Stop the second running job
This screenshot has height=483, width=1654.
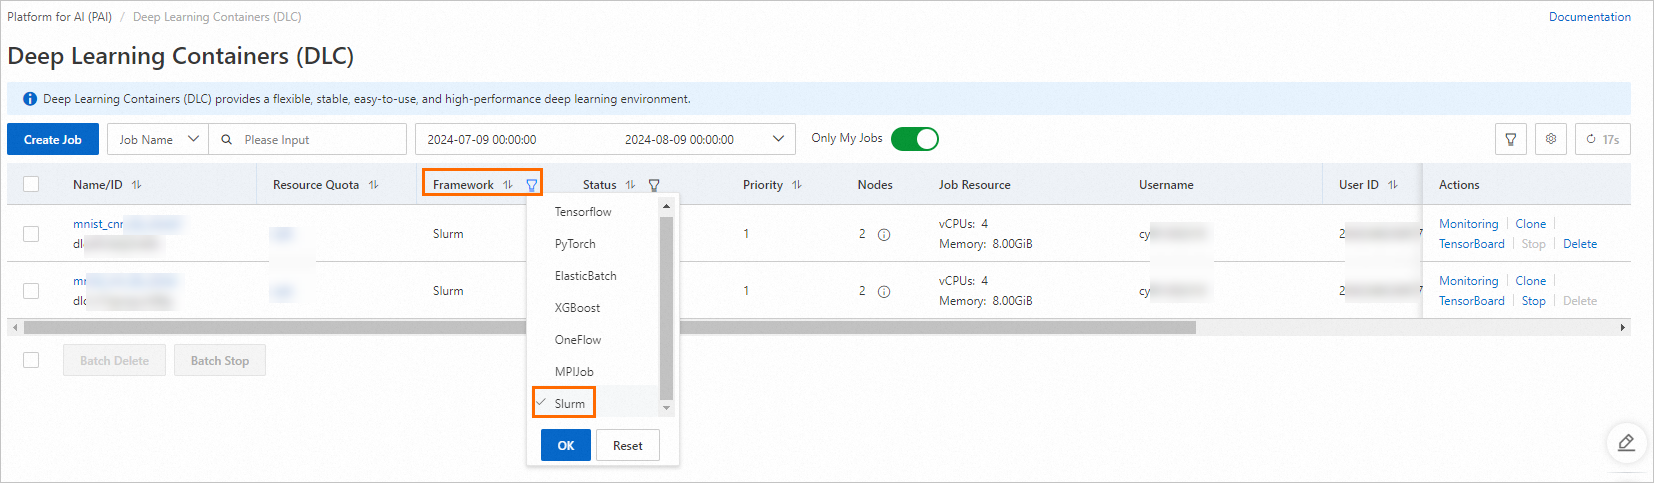coord(1533,301)
